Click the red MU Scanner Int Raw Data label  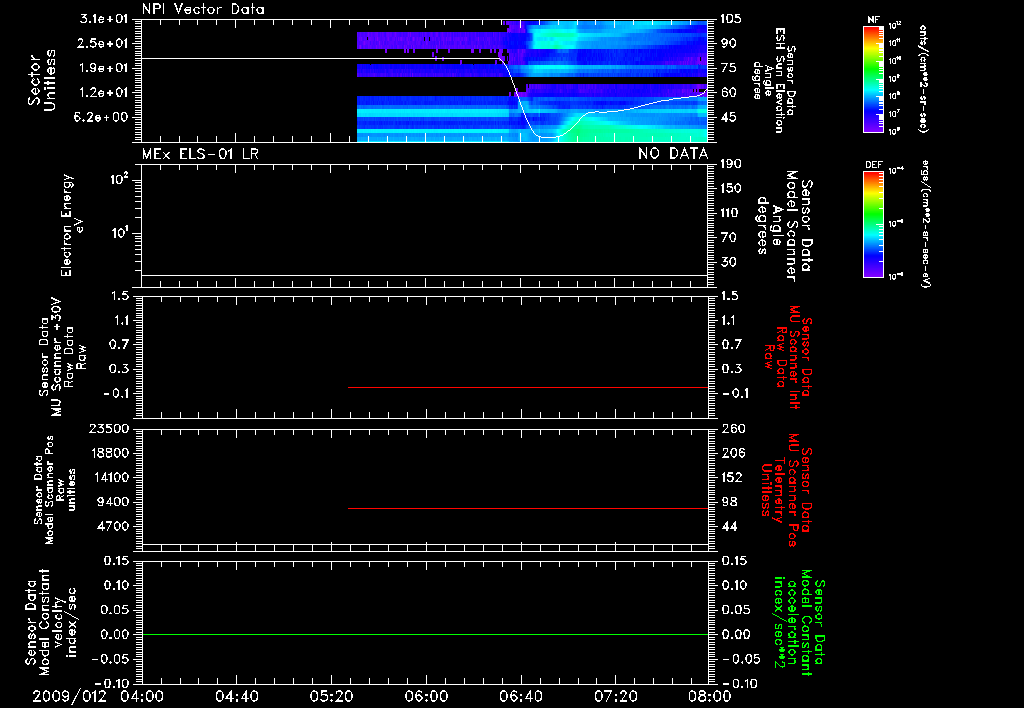788,357
